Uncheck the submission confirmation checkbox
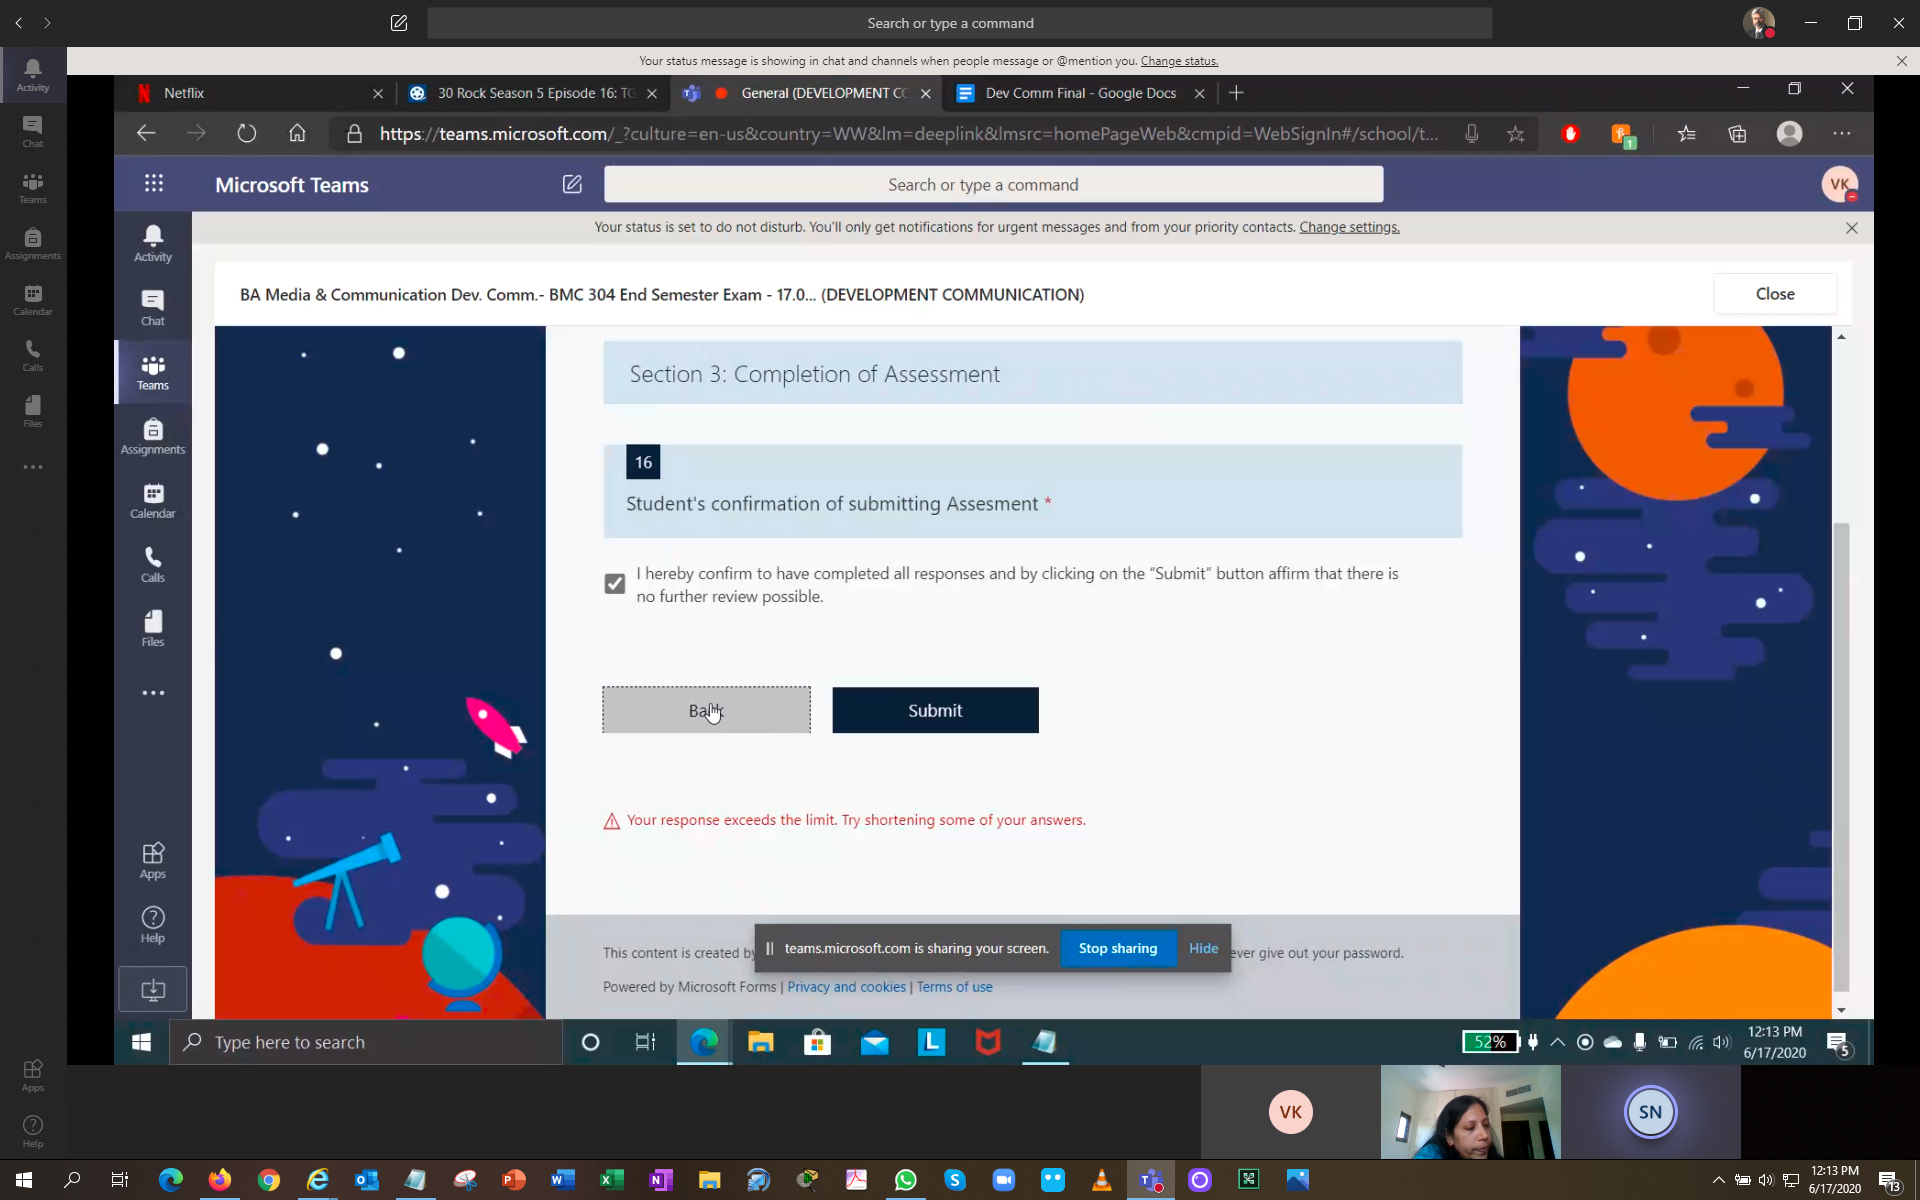The width and height of the screenshot is (1920, 1200). [x=614, y=584]
